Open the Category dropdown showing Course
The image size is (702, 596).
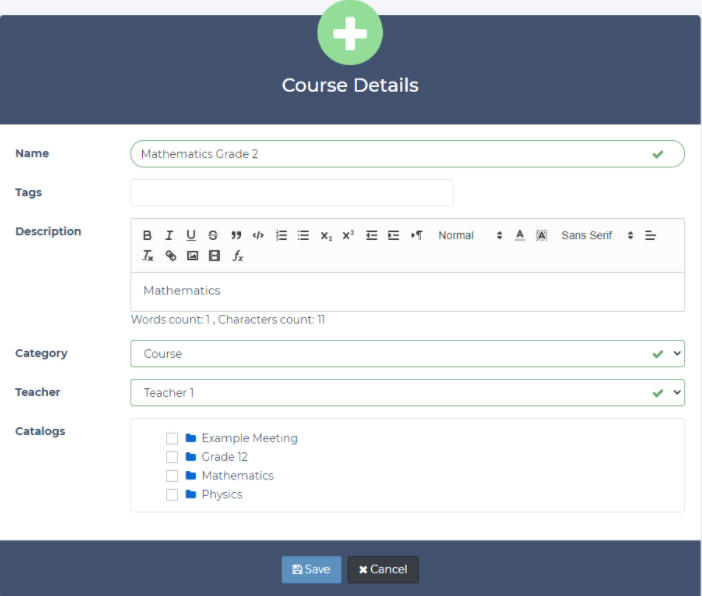coord(407,354)
